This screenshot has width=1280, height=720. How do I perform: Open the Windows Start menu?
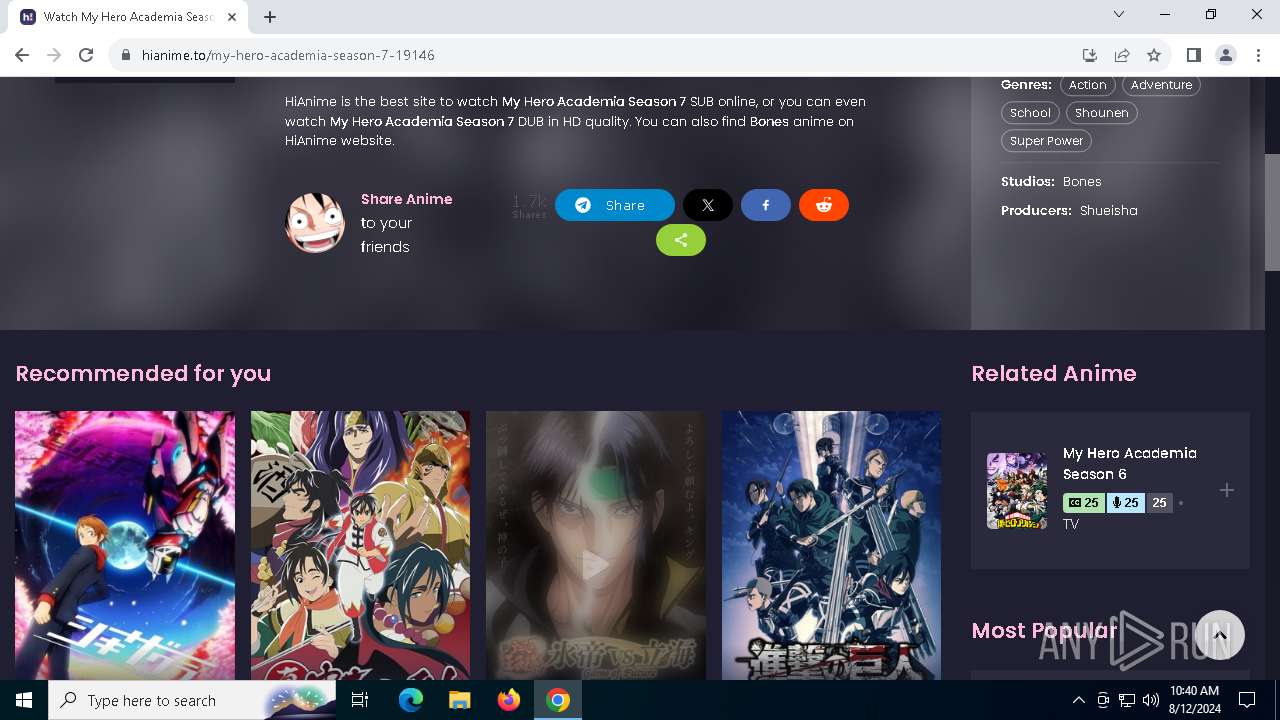point(24,700)
